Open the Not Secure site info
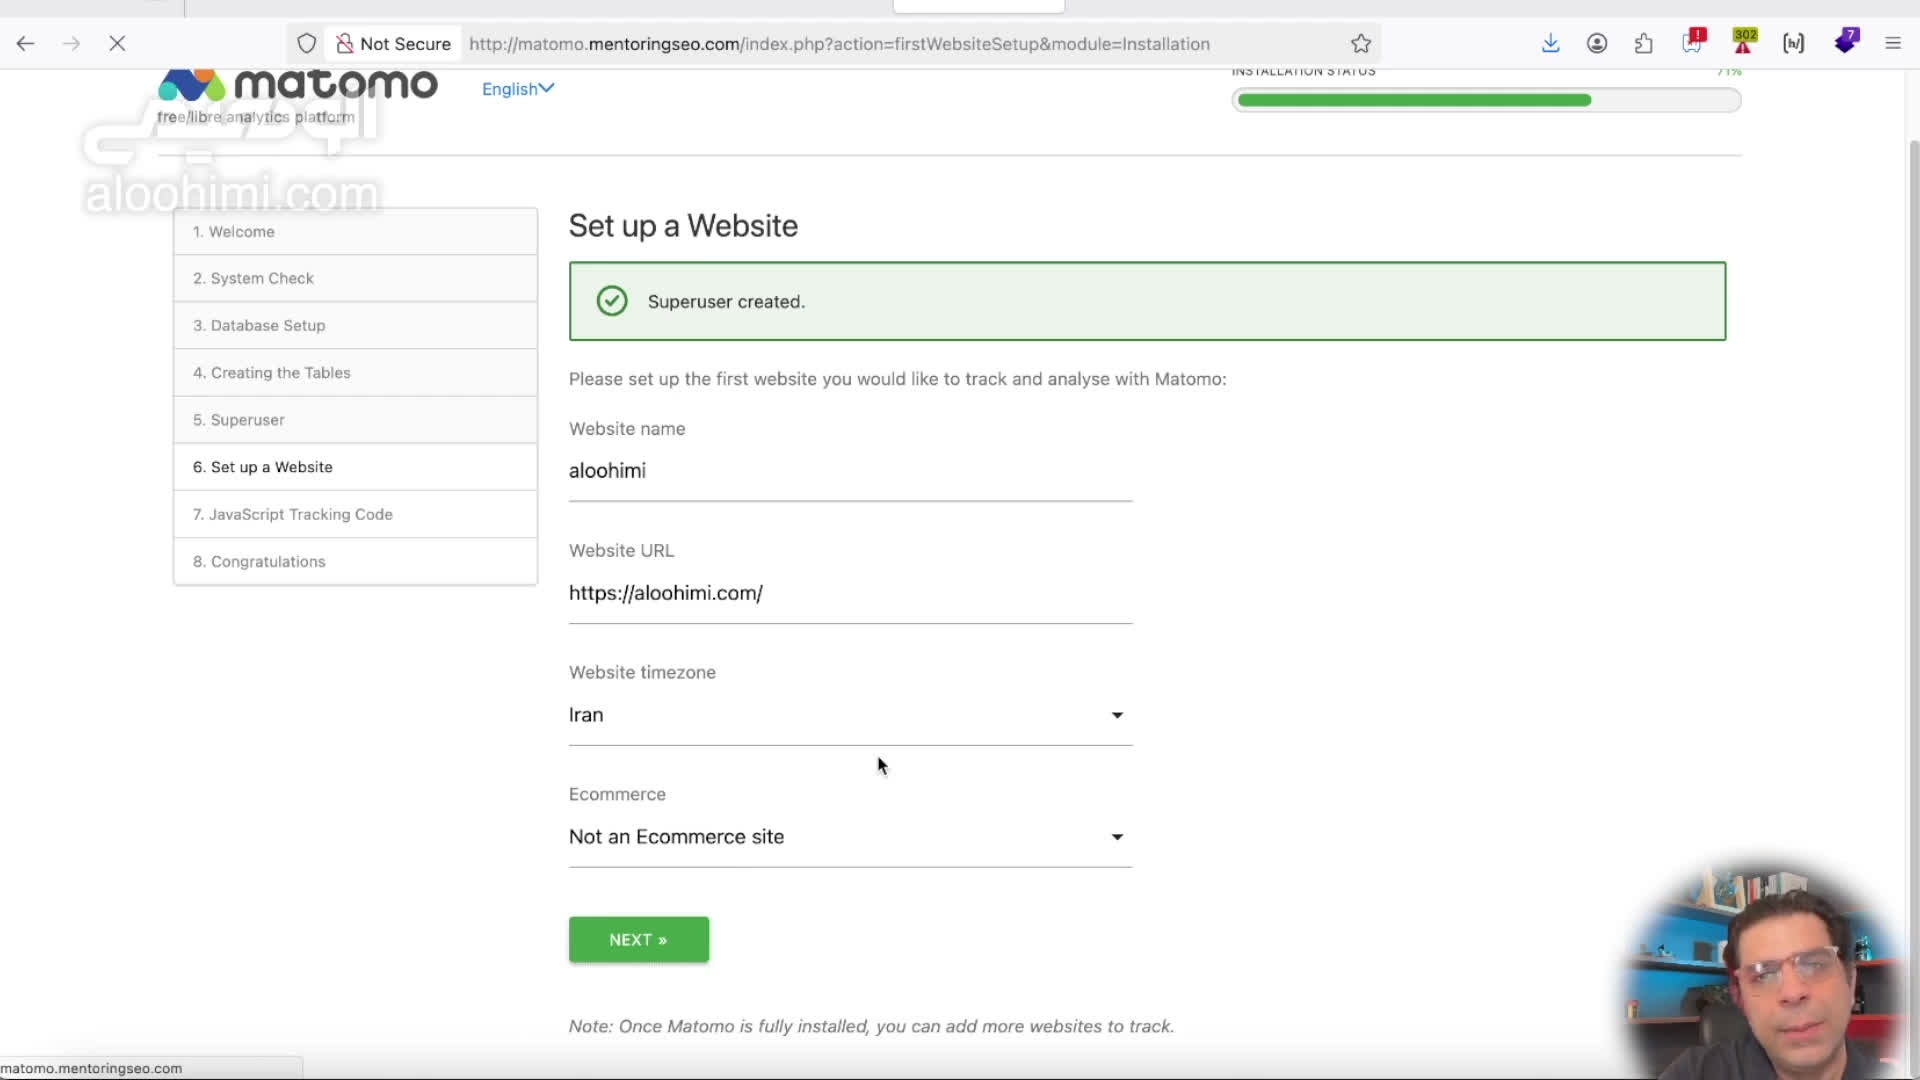Image resolution: width=1920 pixels, height=1080 pixels. coord(394,43)
